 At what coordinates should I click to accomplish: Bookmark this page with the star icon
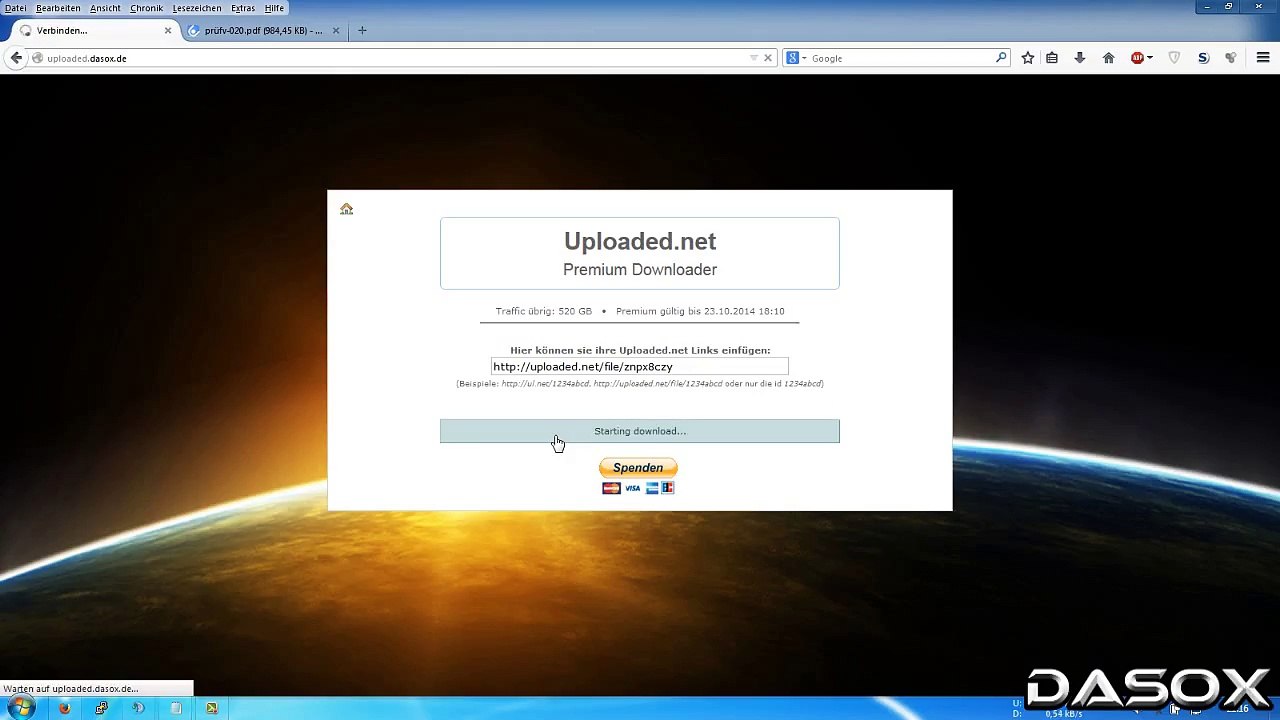(1027, 58)
